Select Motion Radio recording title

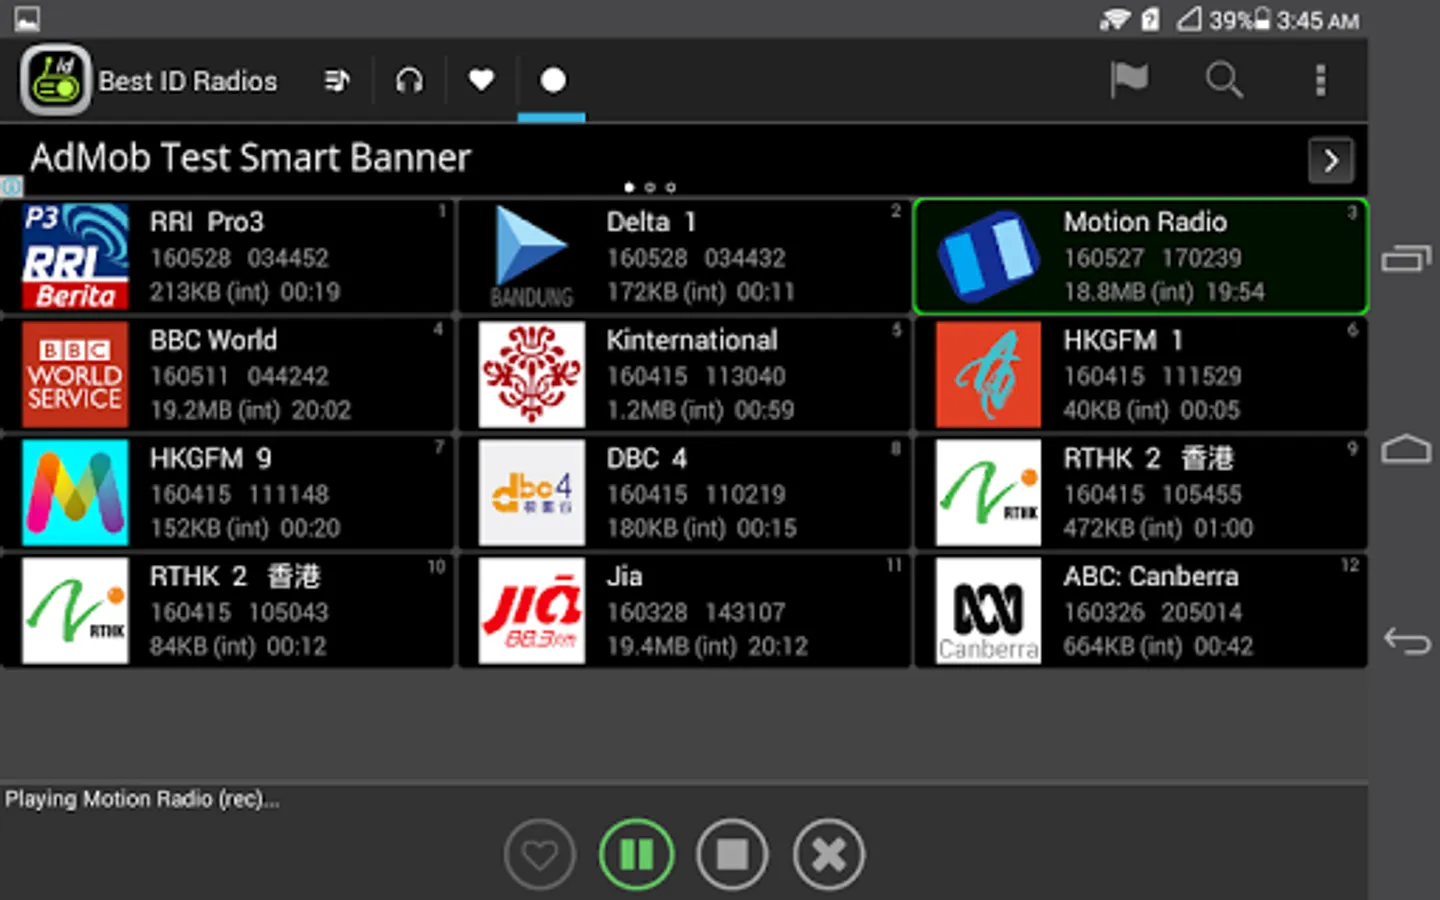pos(1145,222)
